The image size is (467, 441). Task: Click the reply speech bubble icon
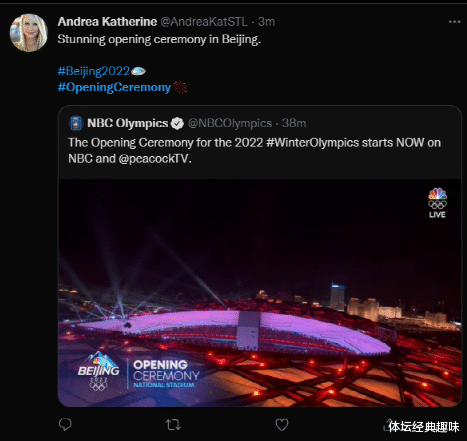click(x=65, y=424)
